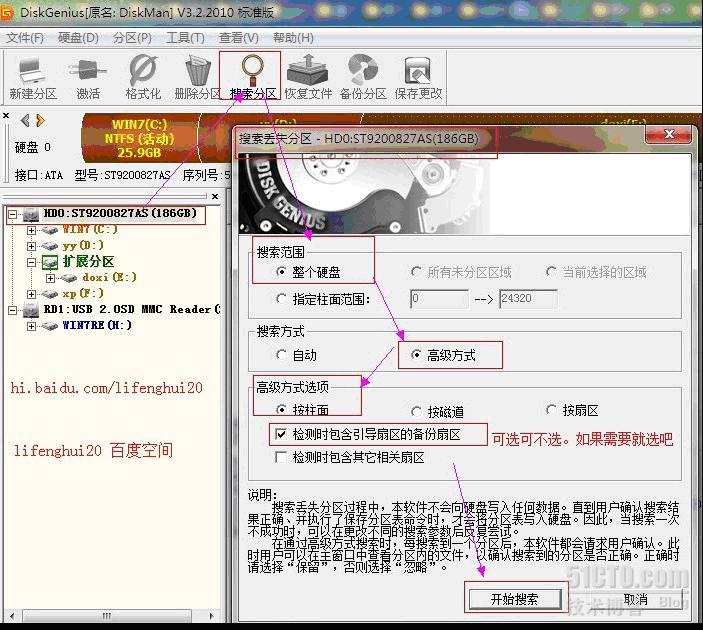The image size is (703, 630).
Task: Select 整个硬盘 (whole disk) radio button
Action: coord(281,272)
